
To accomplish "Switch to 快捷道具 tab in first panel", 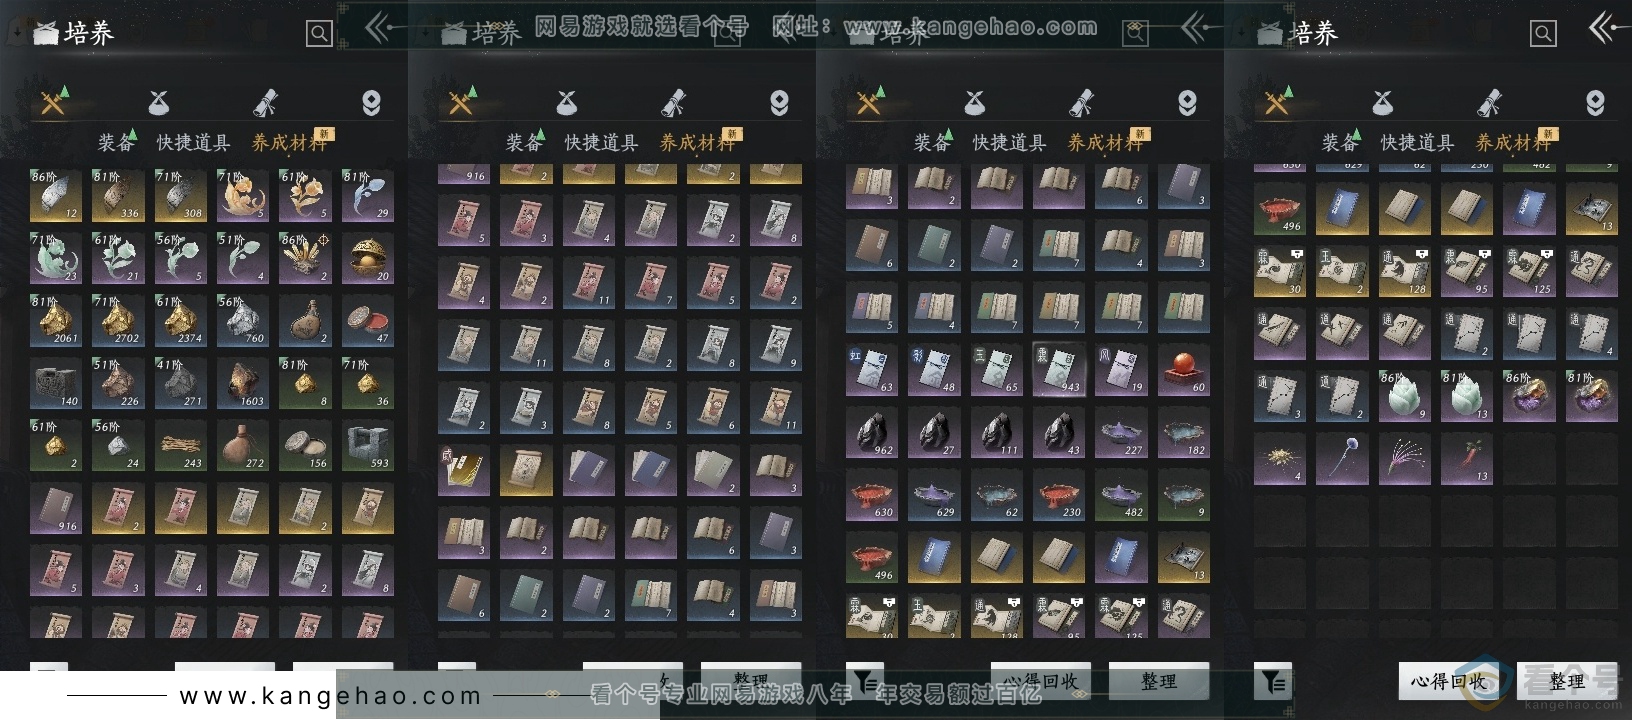I will 193,143.
